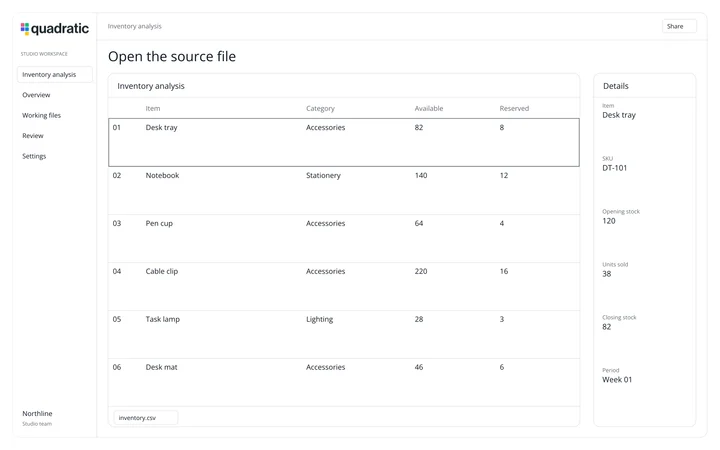Click the reserved value 12
720x450 pixels.
coord(504,175)
